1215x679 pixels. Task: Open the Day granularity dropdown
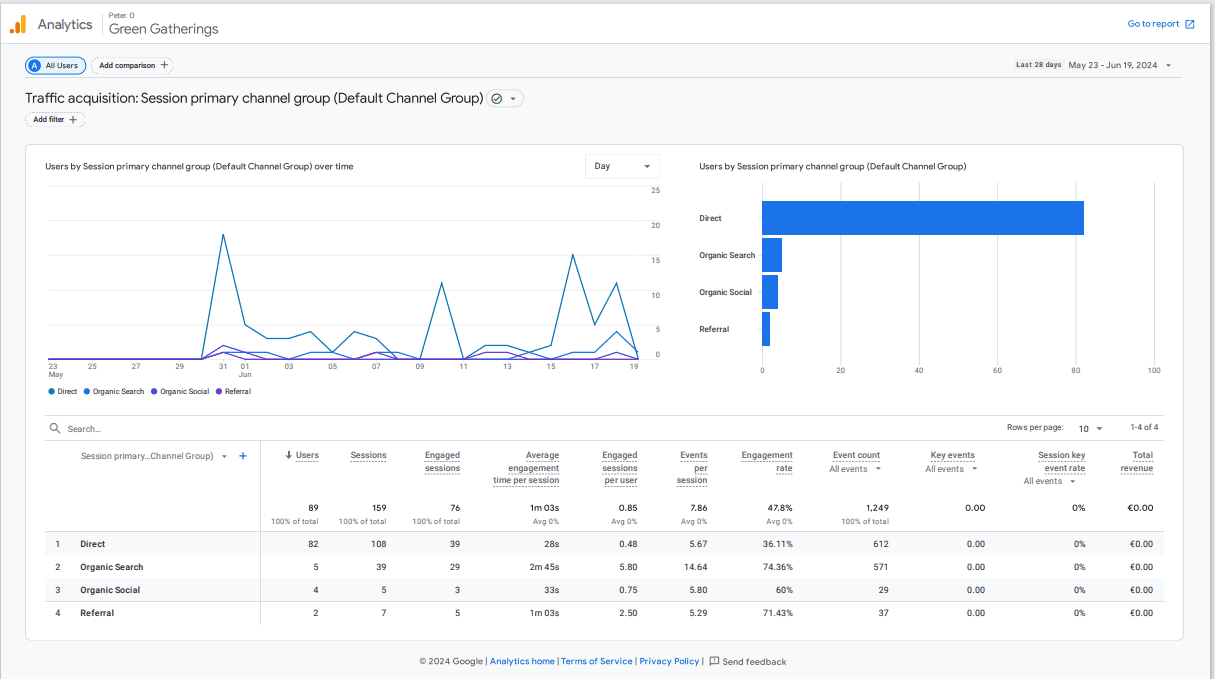(x=621, y=166)
